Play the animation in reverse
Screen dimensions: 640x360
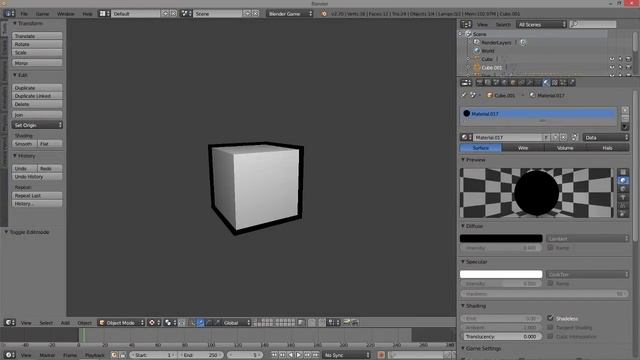291,355
